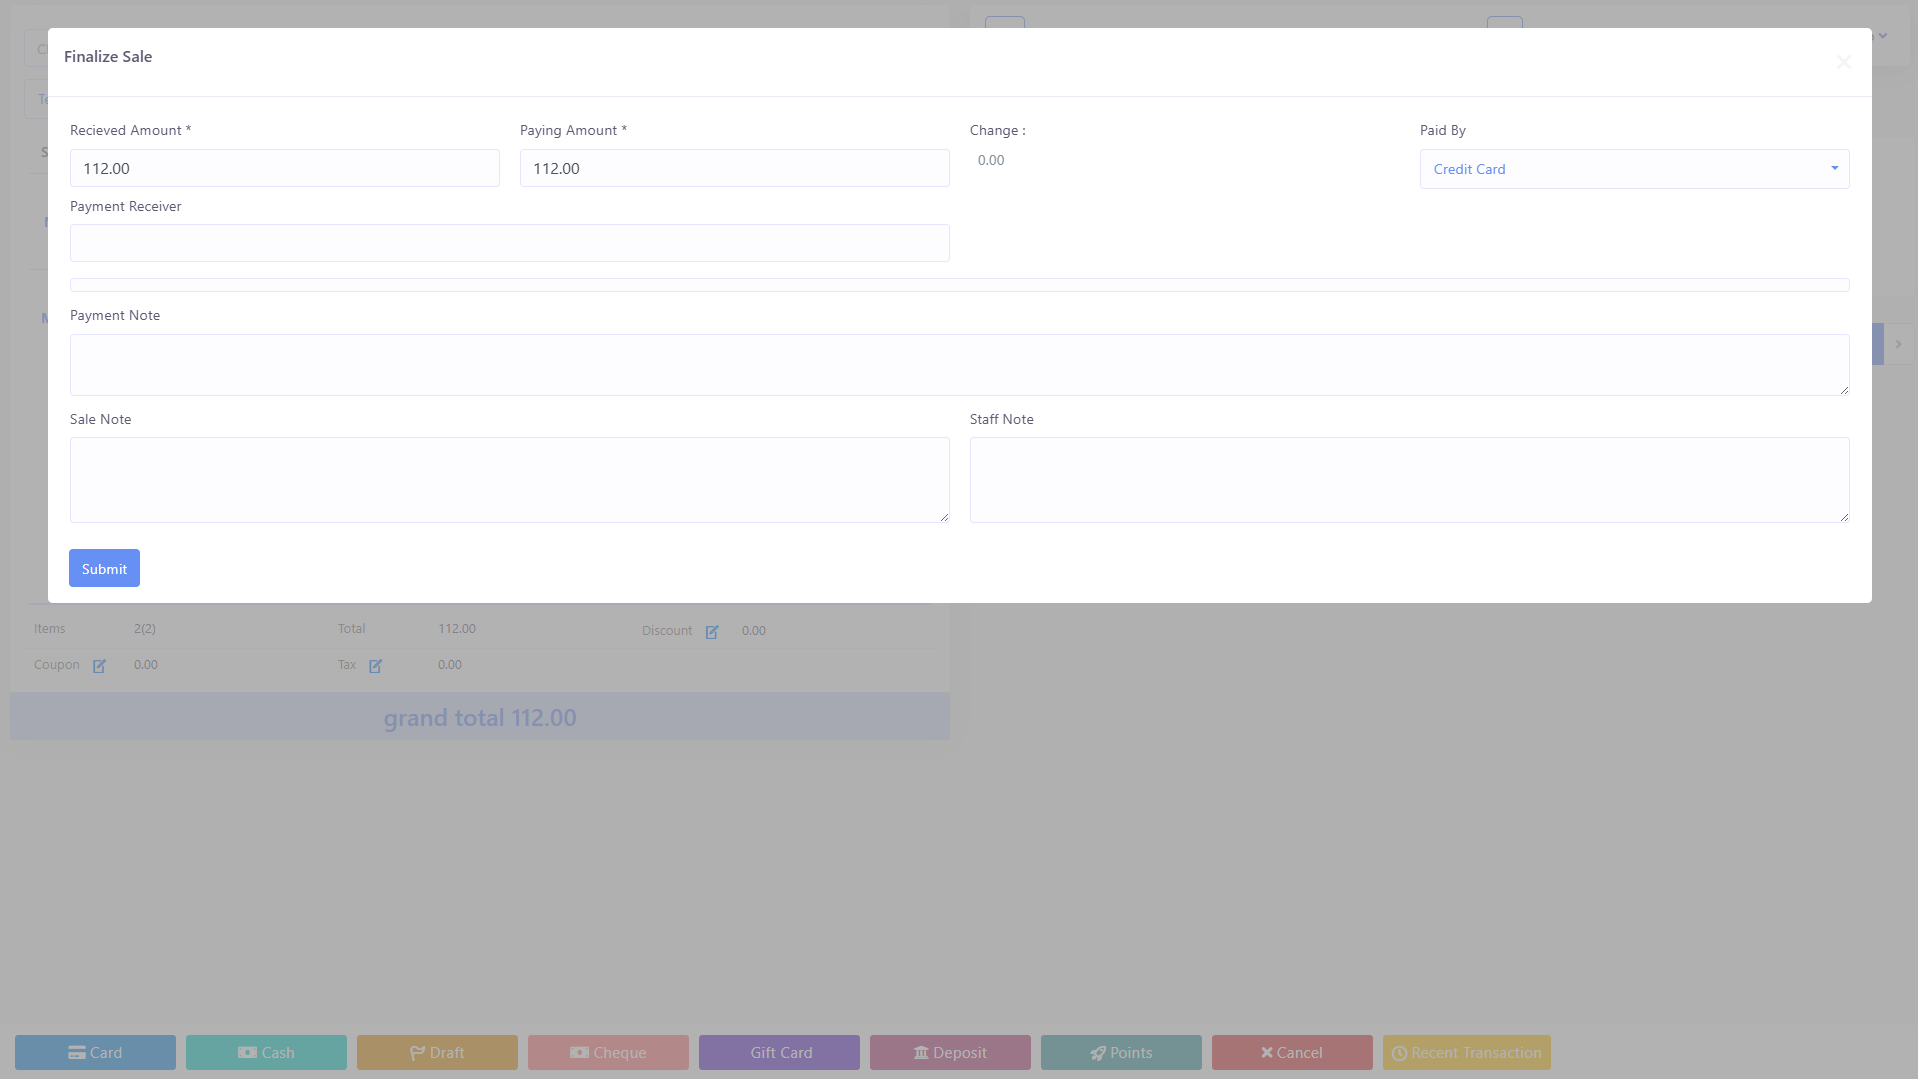Open Recent Transaction list
The height and width of the screenshot is (1079, 1918).
[x=1466, y=1052]
